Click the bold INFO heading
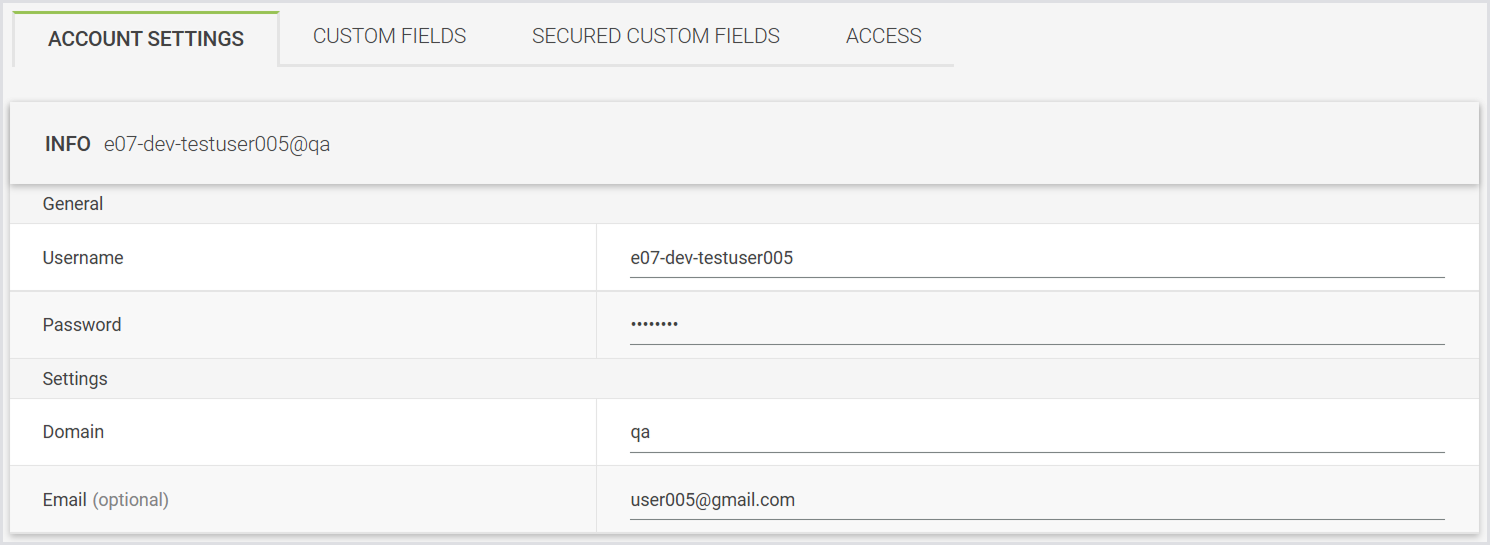This screenshot has width=1490, height=545. [x=68, y=144]
